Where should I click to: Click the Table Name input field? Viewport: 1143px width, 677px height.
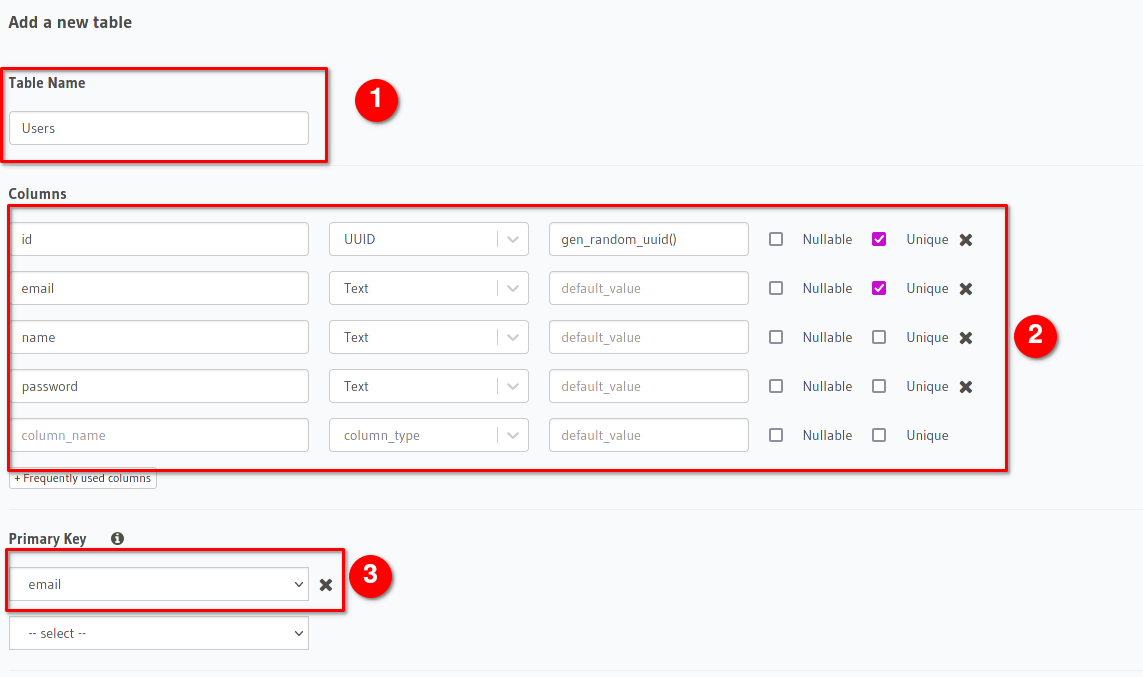coord(159,129)
